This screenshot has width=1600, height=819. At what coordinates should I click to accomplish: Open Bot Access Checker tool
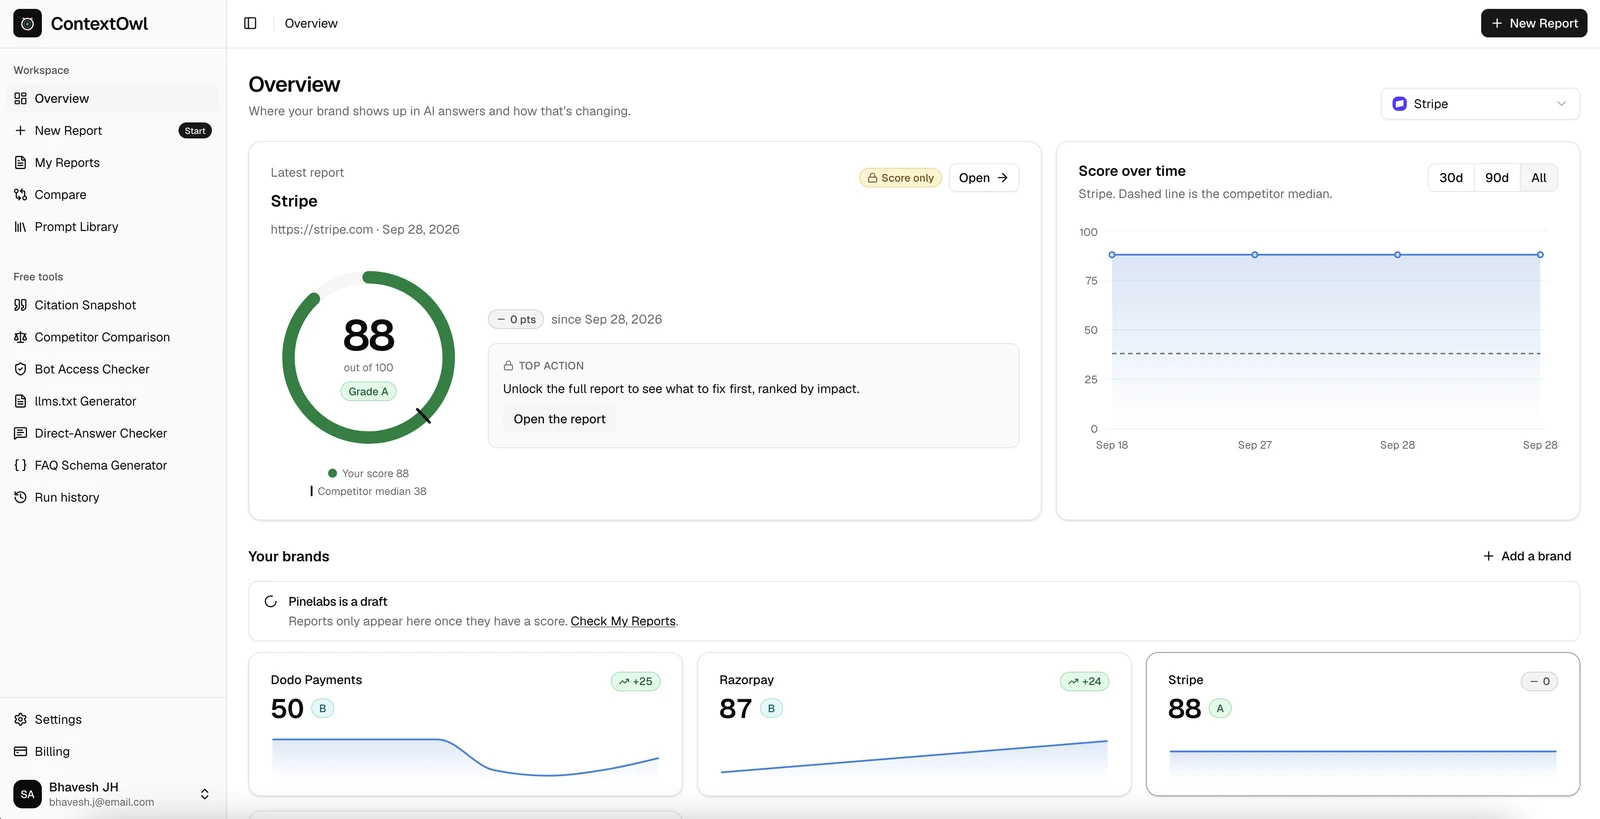[113, 369]
